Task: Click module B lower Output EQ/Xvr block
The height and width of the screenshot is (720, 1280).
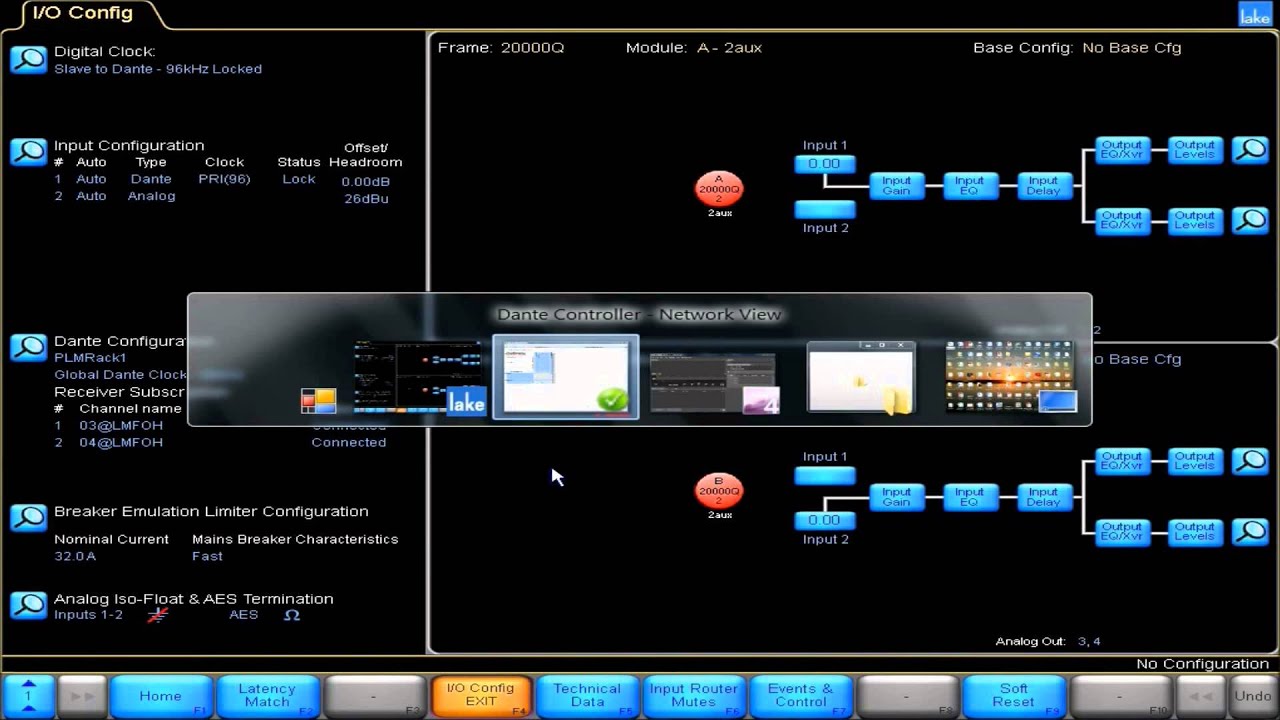Action: (x=1122, y=531)
